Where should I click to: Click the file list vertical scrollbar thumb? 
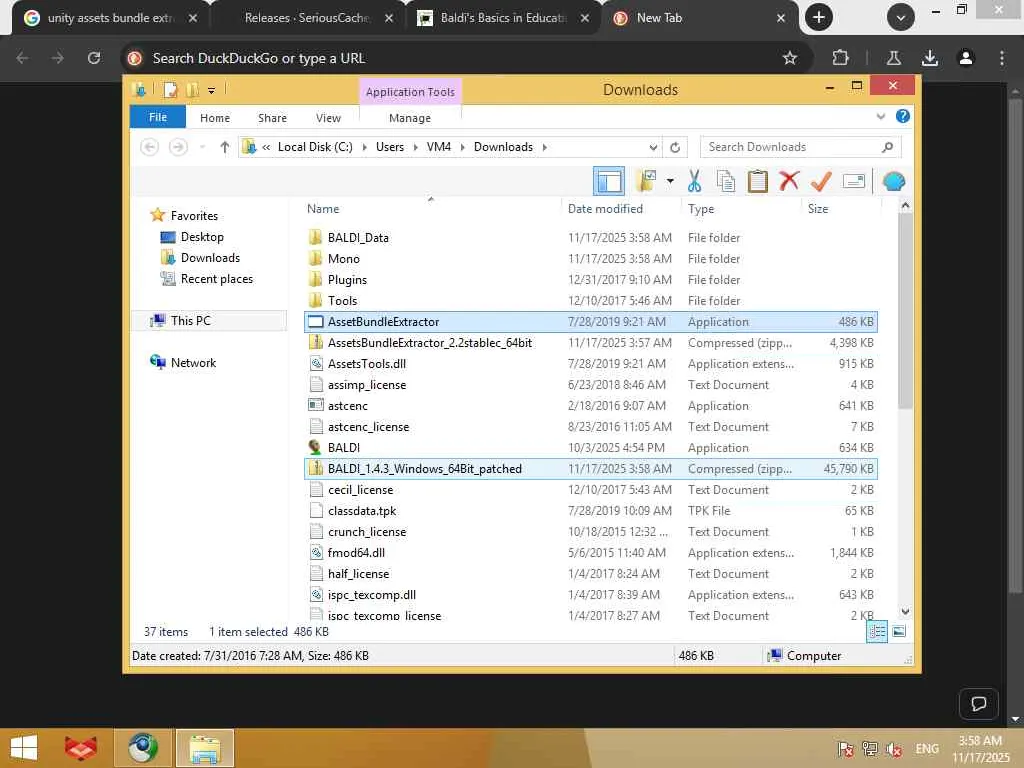(x=904, y=312)
